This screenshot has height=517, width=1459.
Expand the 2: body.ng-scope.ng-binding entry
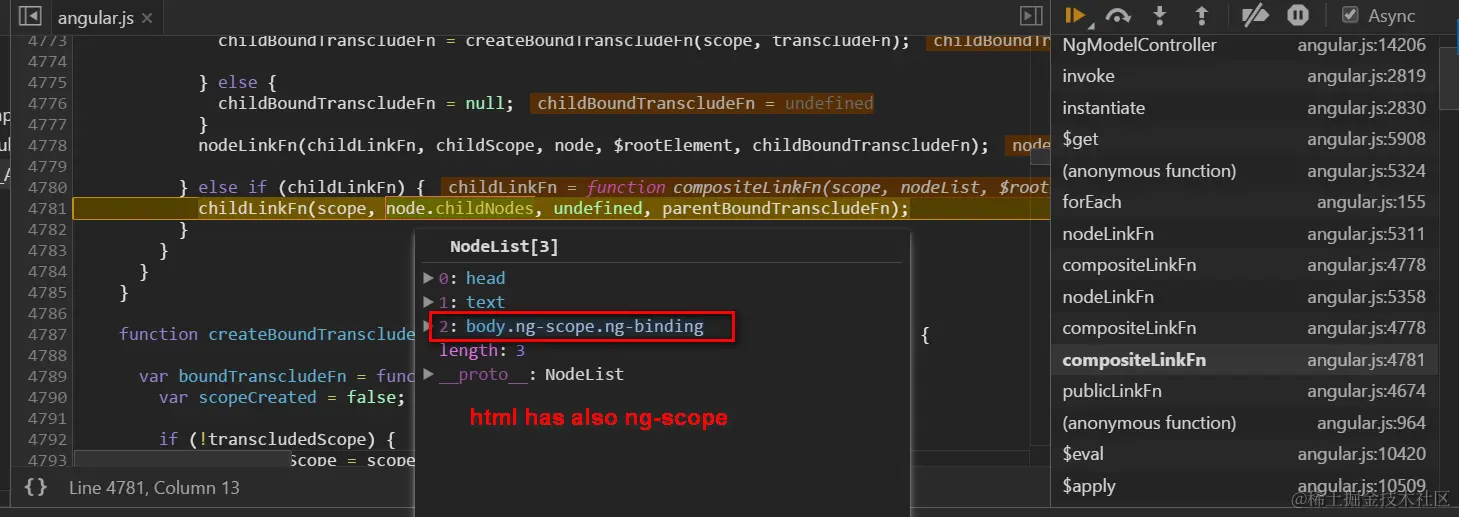click(428, 326)
